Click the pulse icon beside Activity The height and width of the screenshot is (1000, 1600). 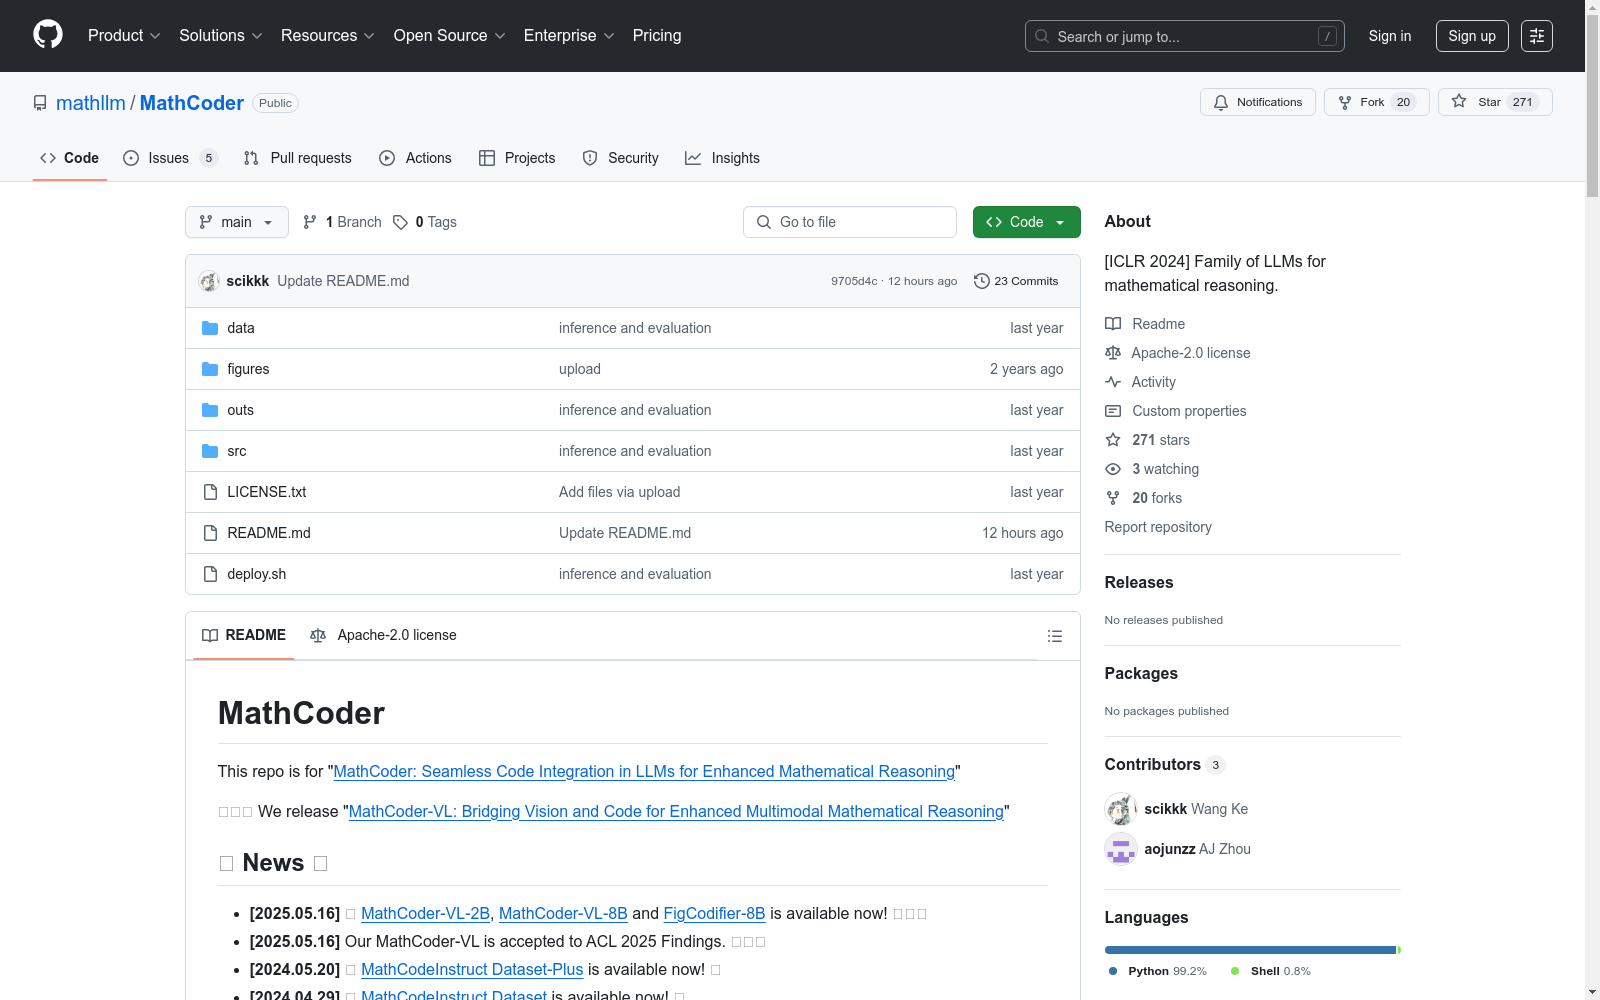pyautogui.click(x=1113, y=382)
